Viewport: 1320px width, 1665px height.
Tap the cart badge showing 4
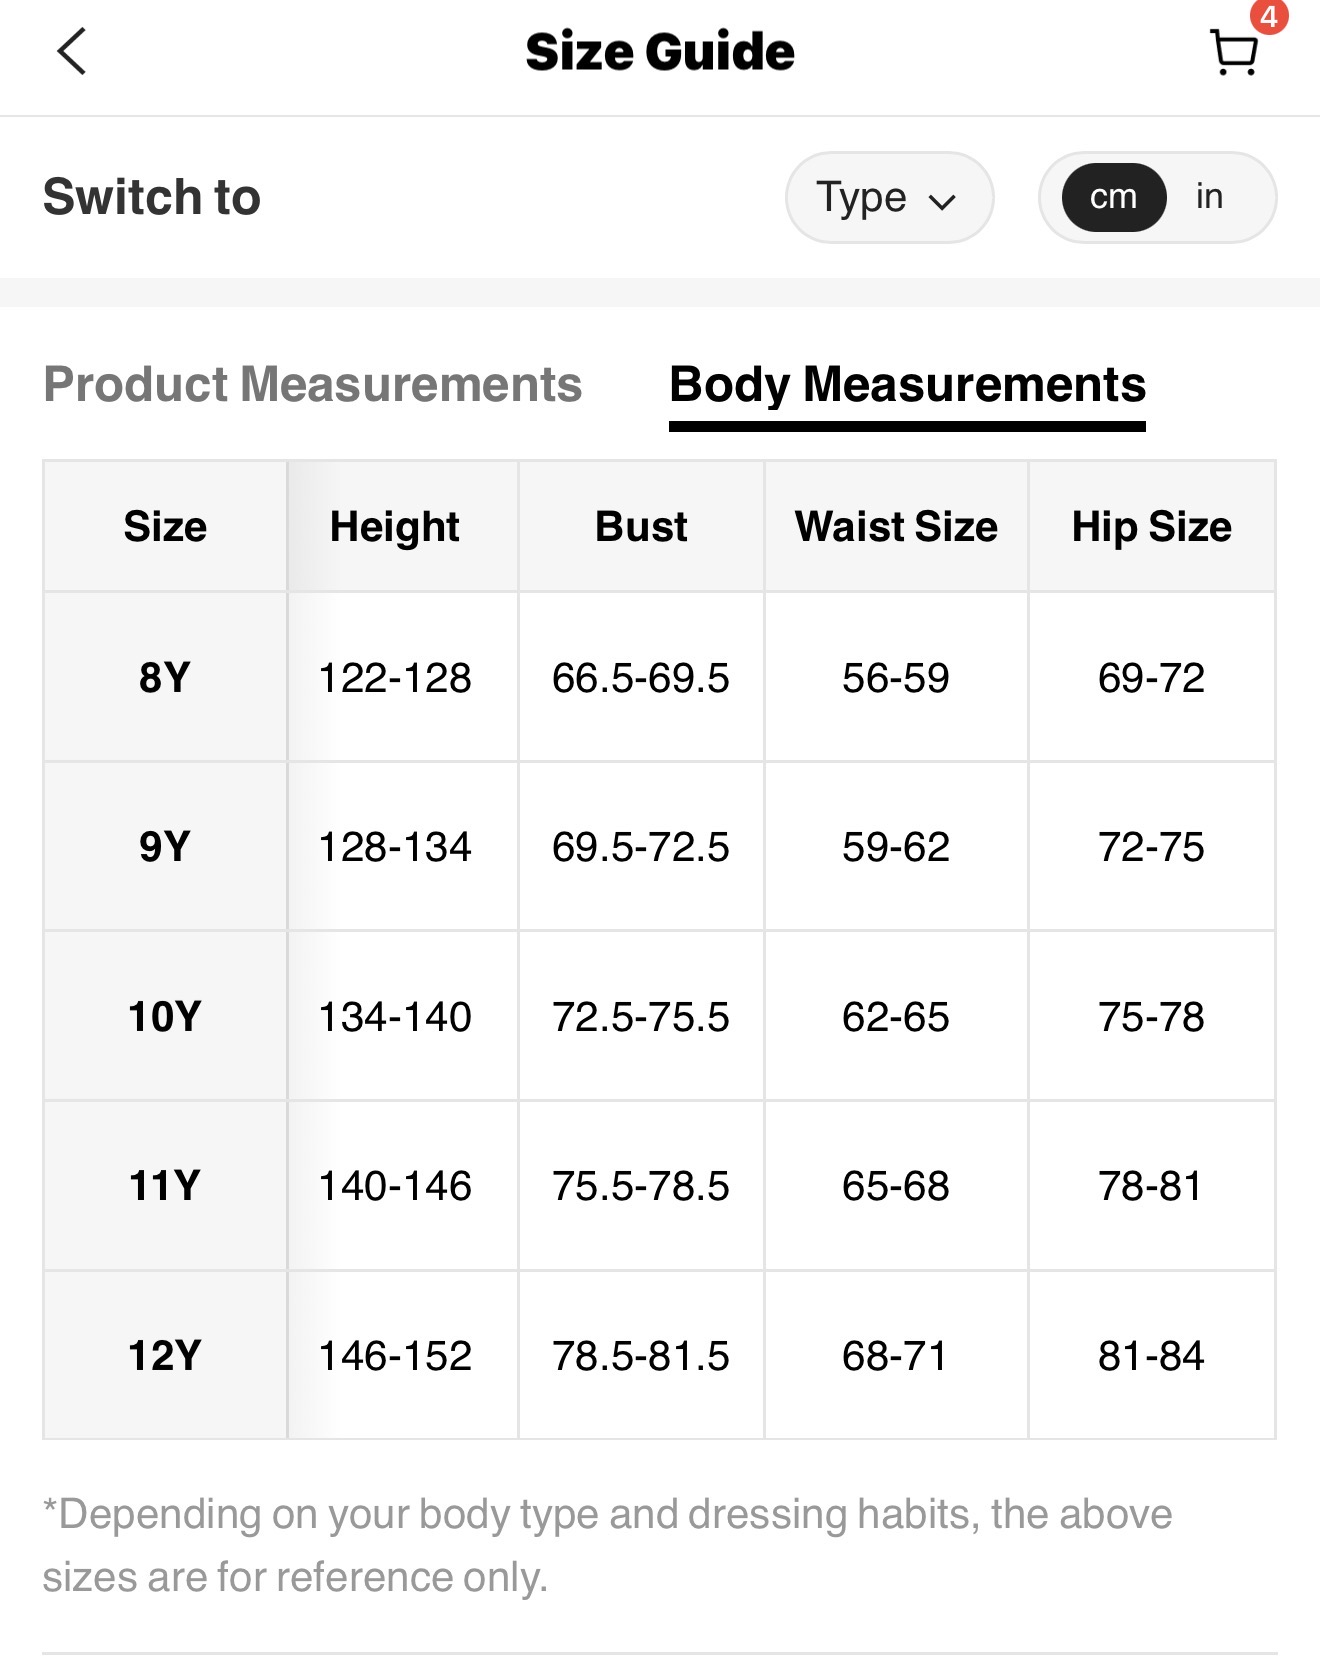pyautogui.click(x=1268, y=17)
